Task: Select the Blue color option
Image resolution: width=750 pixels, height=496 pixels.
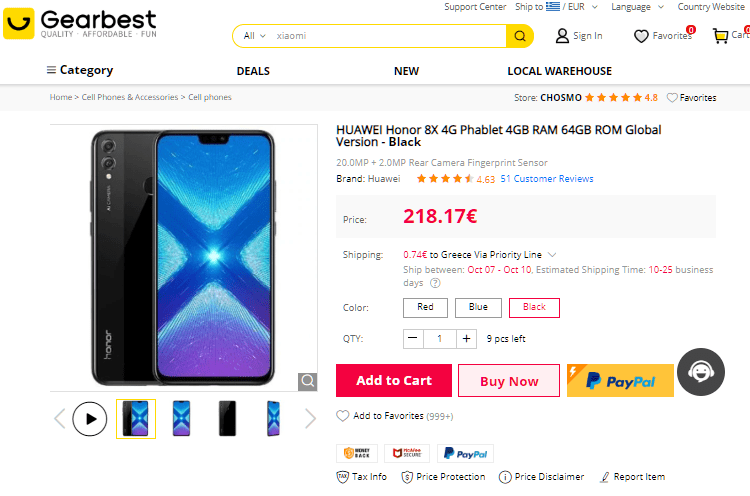Action: [x=478, y=307]
